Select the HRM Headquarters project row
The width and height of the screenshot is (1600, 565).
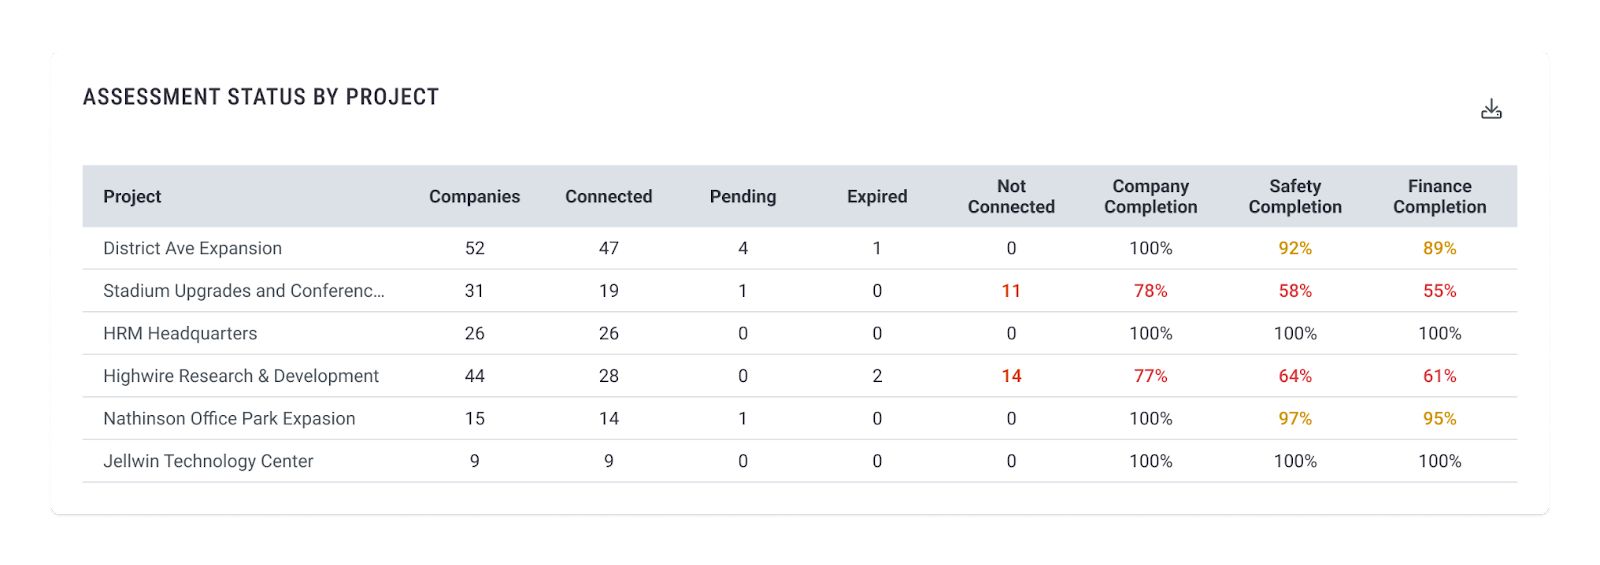[180, 334]
